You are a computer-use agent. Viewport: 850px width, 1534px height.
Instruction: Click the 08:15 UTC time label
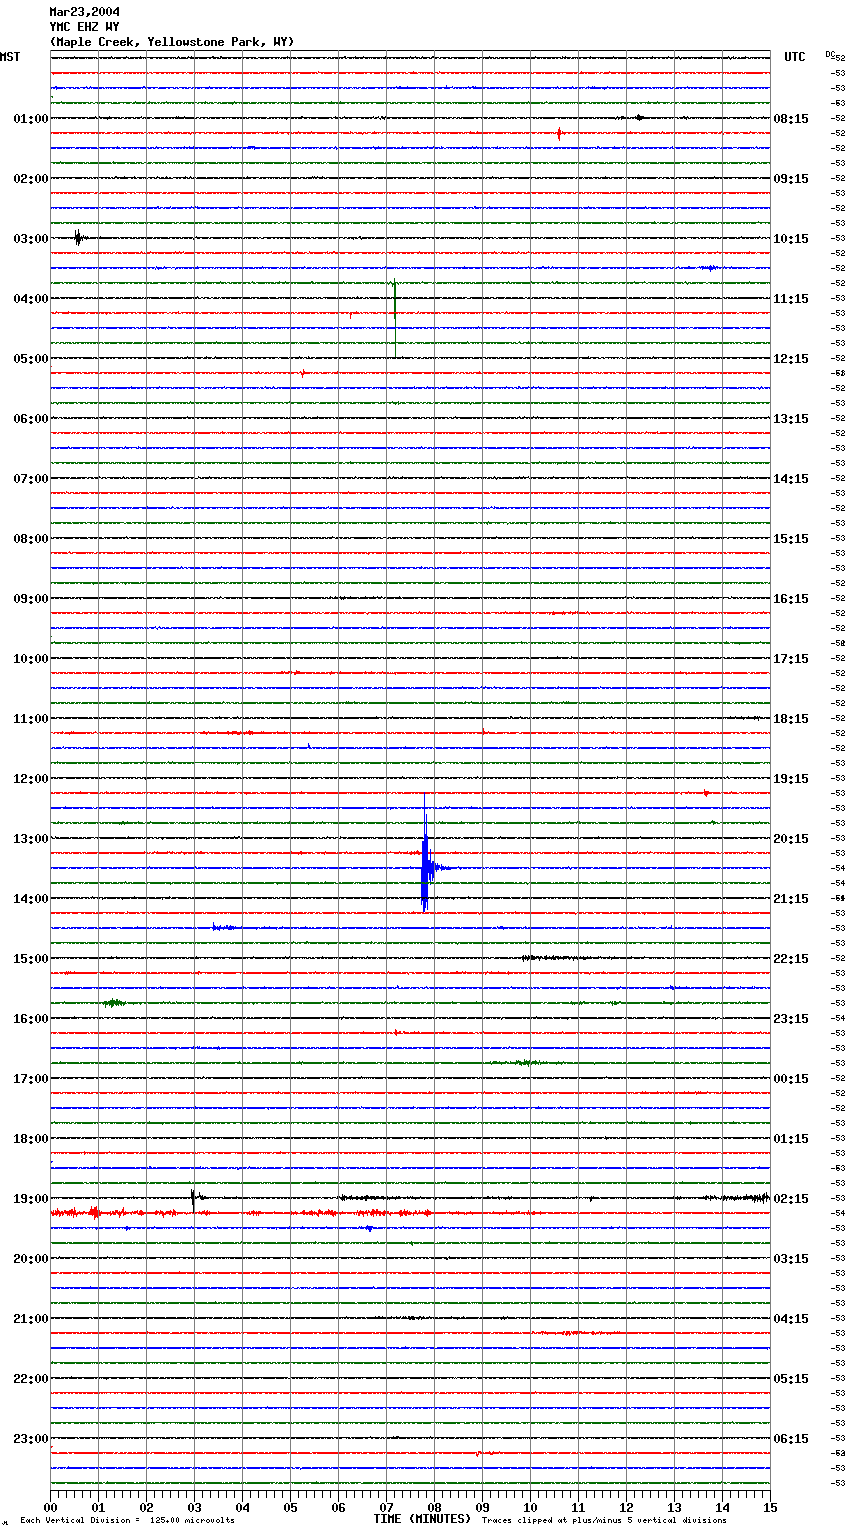791,119
